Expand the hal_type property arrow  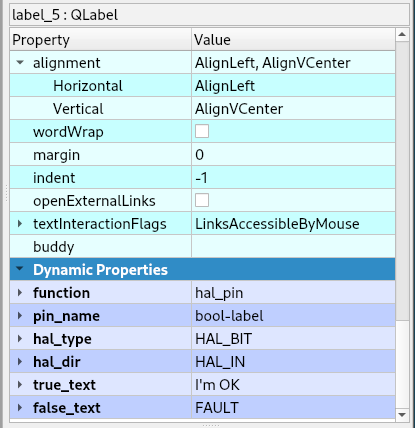20,339
